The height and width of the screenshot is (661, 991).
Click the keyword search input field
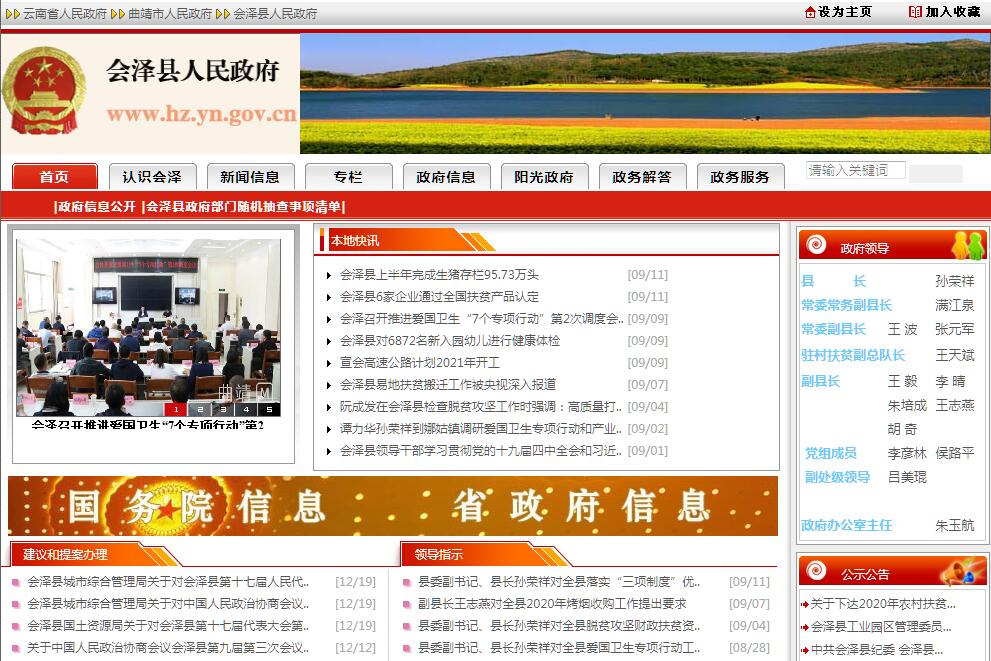(x=855, y=170)
